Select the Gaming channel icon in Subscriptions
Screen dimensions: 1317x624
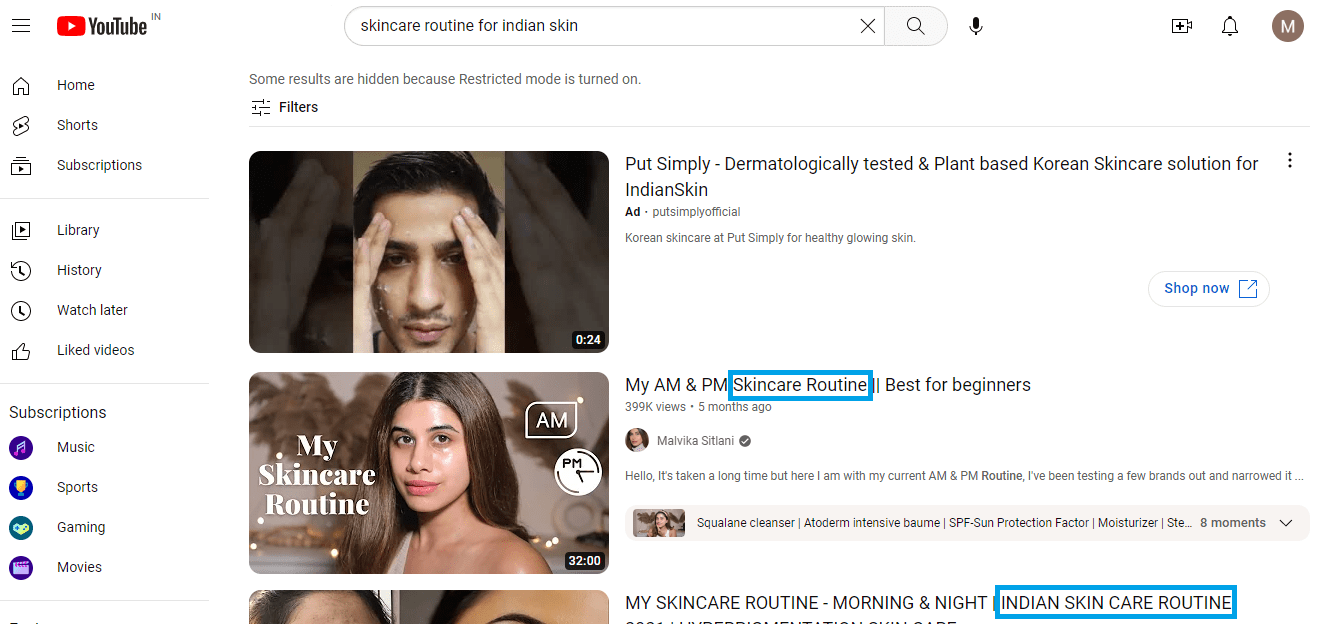point(21,527)
